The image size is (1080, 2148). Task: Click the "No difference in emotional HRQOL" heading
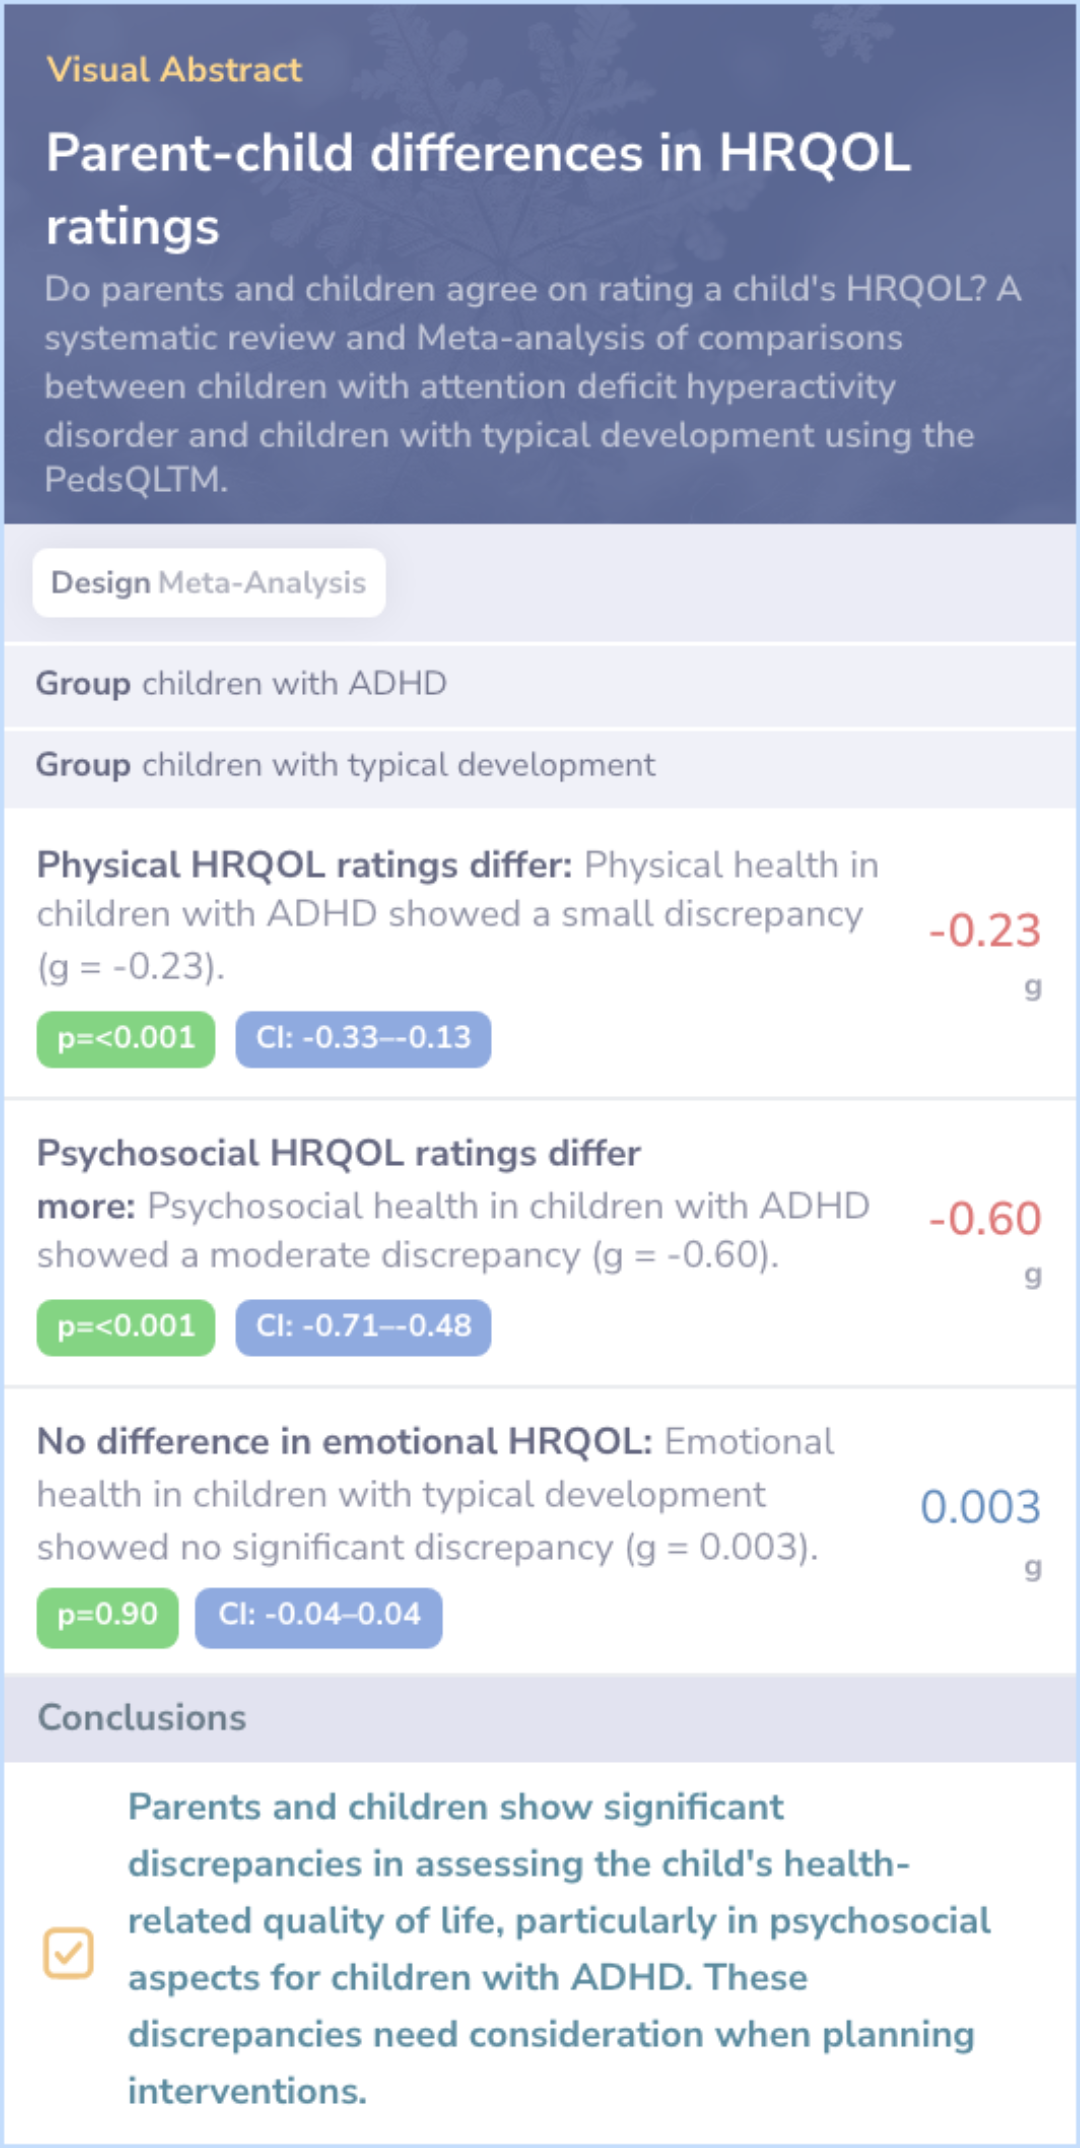(x=344, y=1442)
